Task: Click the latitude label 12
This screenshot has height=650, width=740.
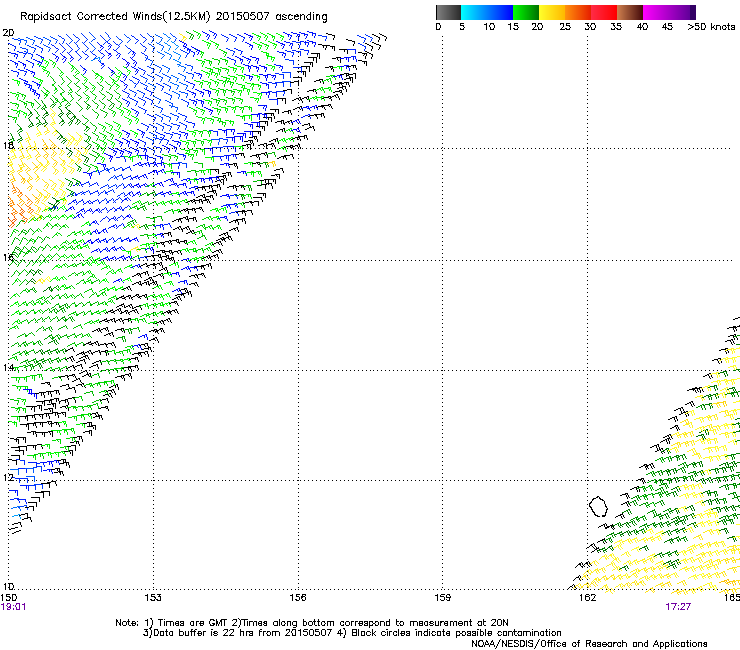Action: pos(8,478)
